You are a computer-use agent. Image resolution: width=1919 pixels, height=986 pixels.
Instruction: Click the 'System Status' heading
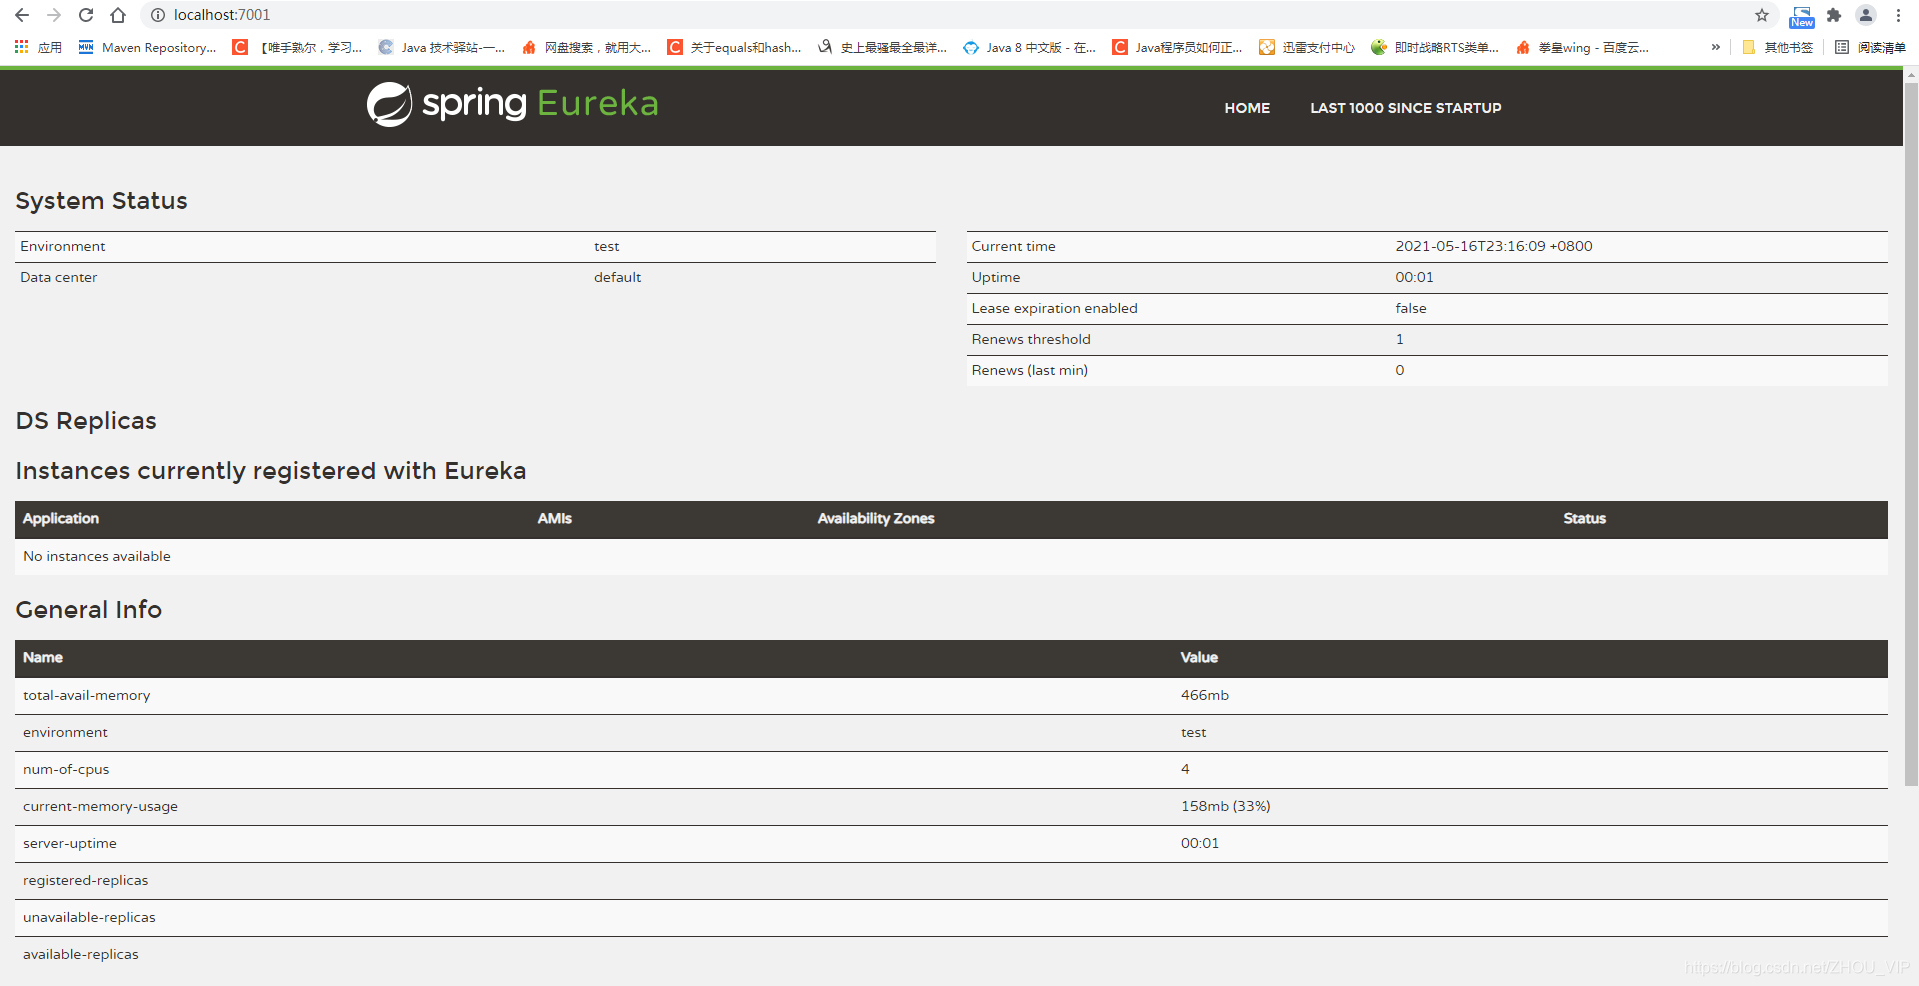pos(101,200)
